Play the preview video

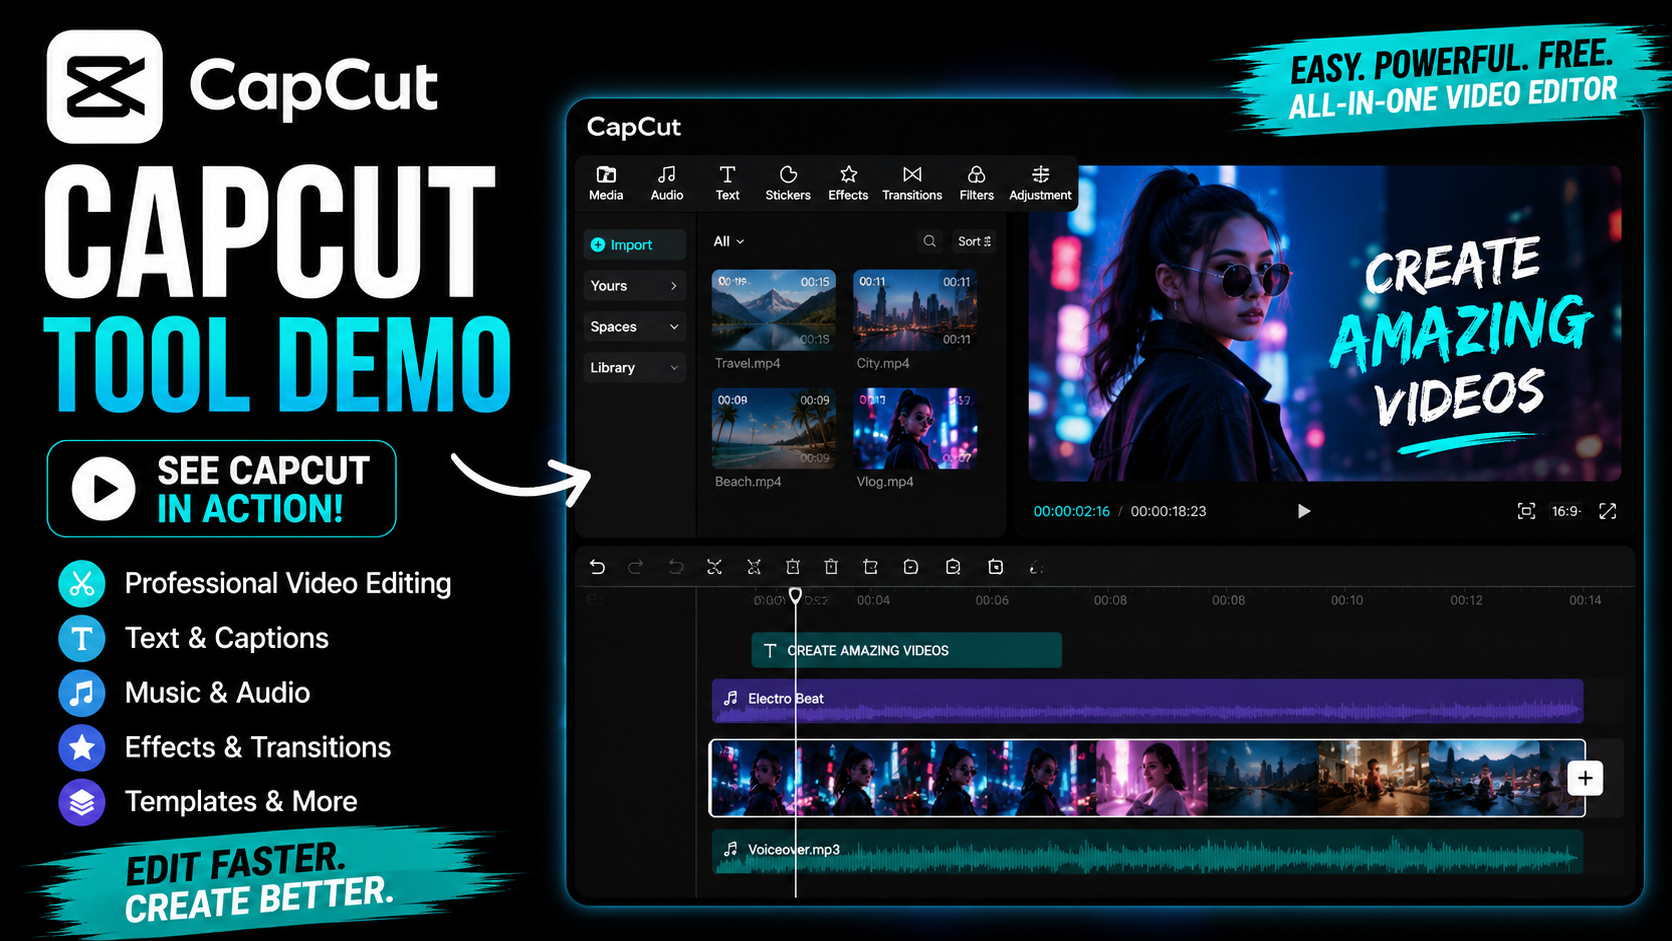click(x=1304, y=511)
